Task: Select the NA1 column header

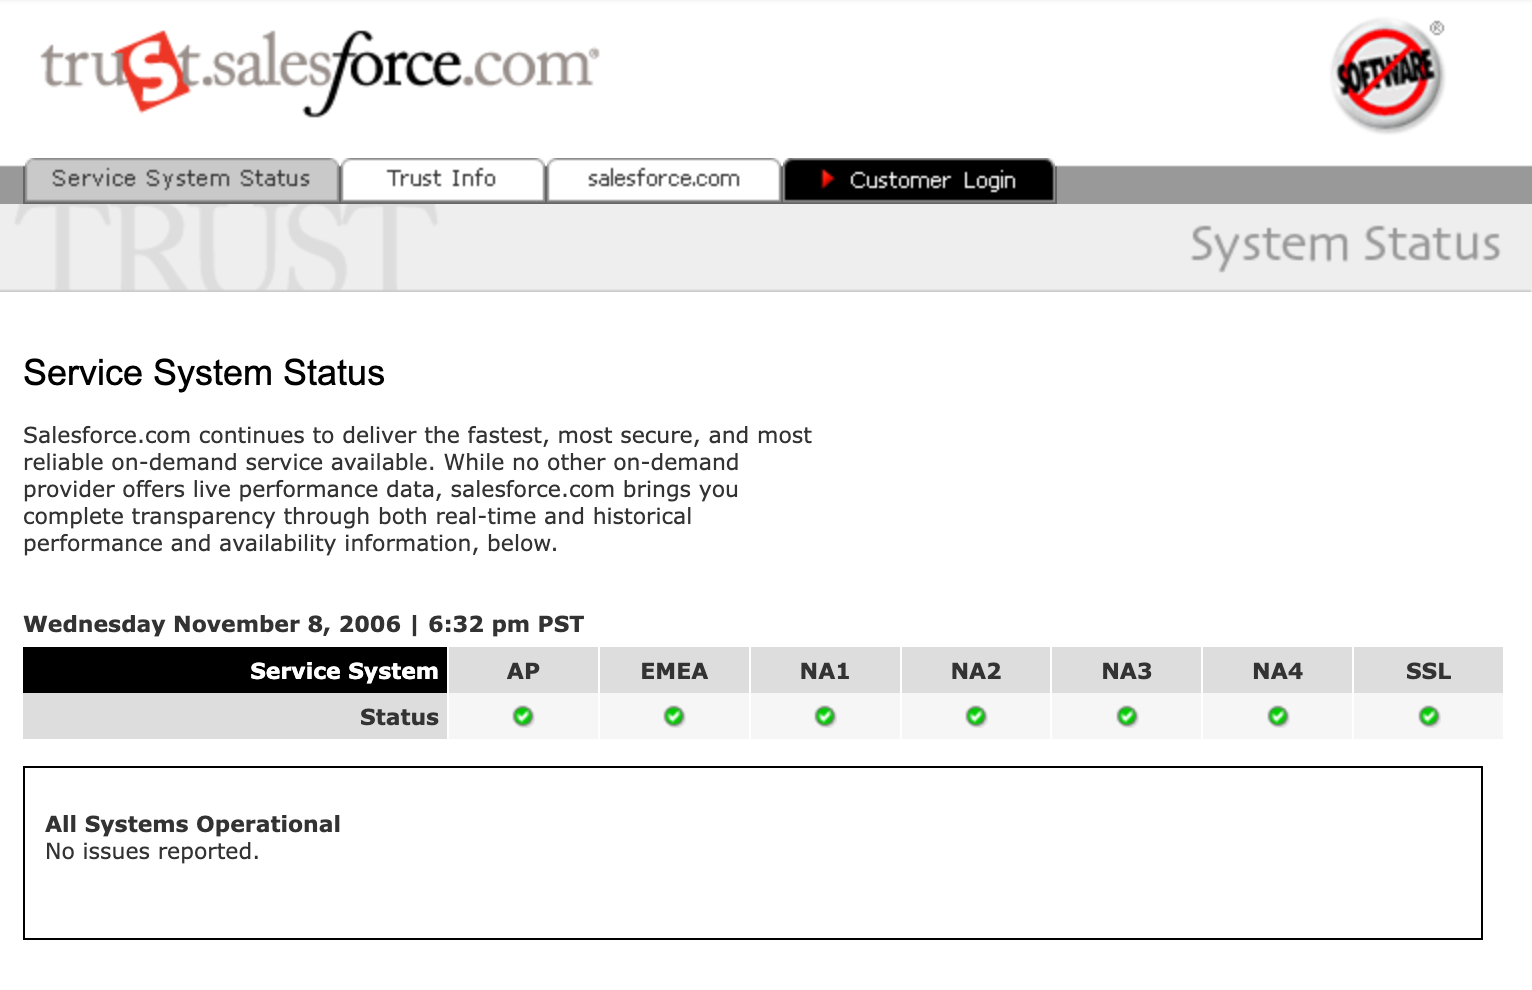Action: tap(825, 671)
